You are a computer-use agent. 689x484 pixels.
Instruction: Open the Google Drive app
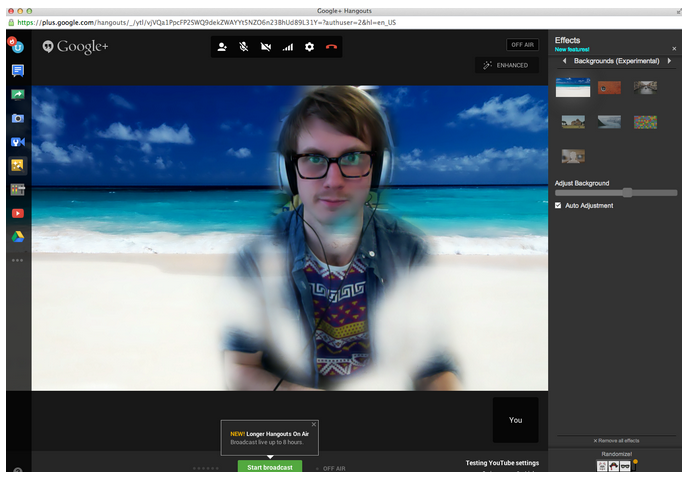18,237
